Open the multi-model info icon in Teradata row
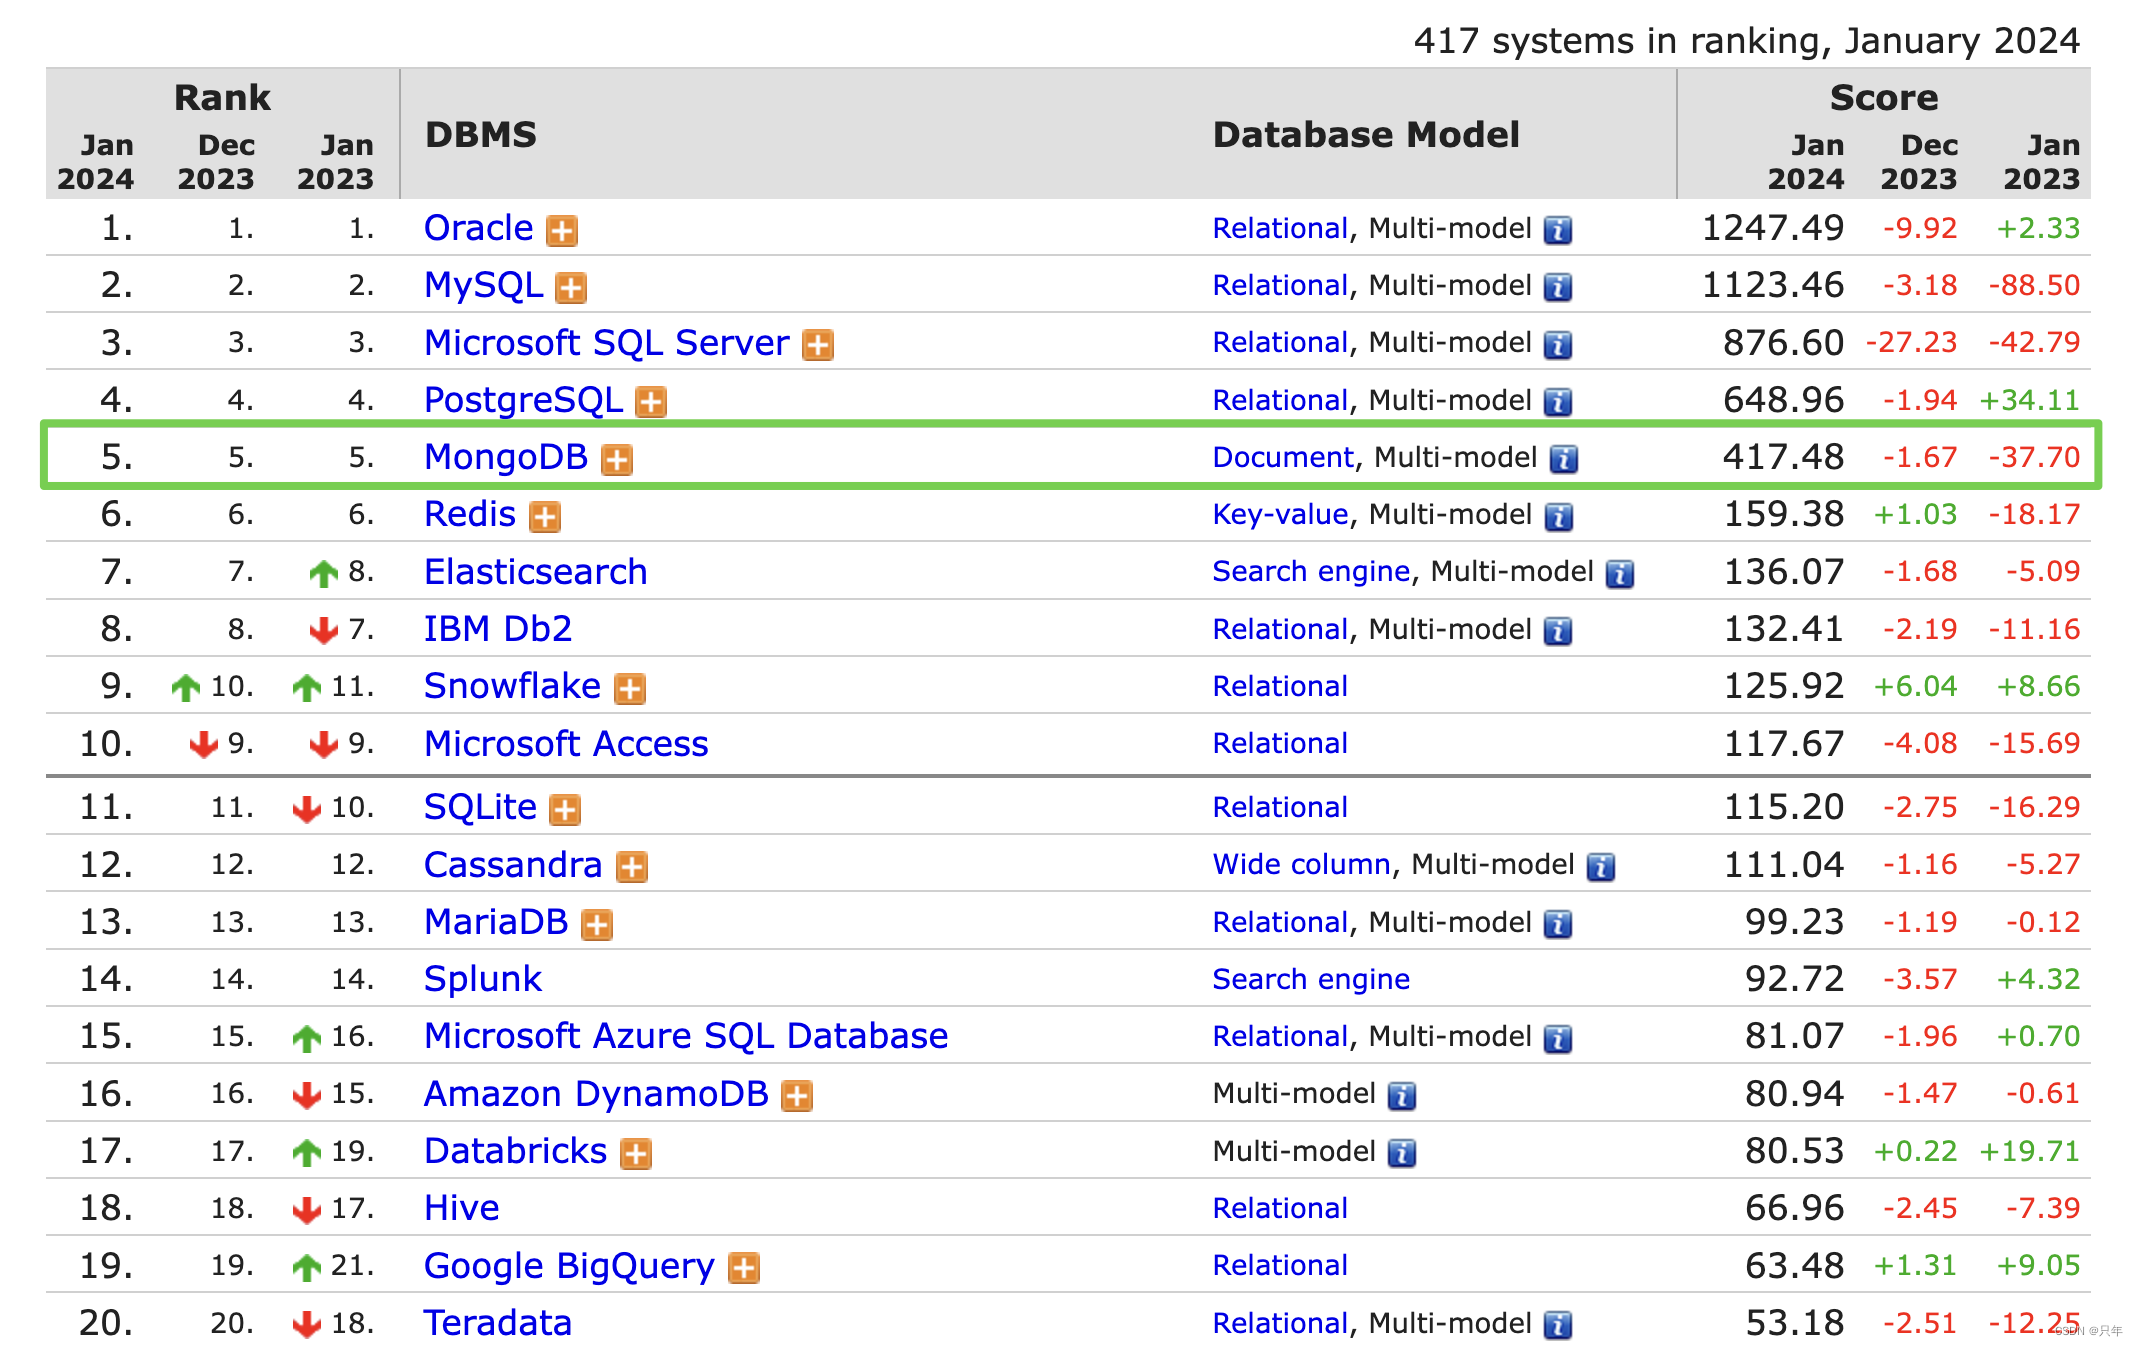The image size is (2138, 1346). [x=1558, y=1326]
